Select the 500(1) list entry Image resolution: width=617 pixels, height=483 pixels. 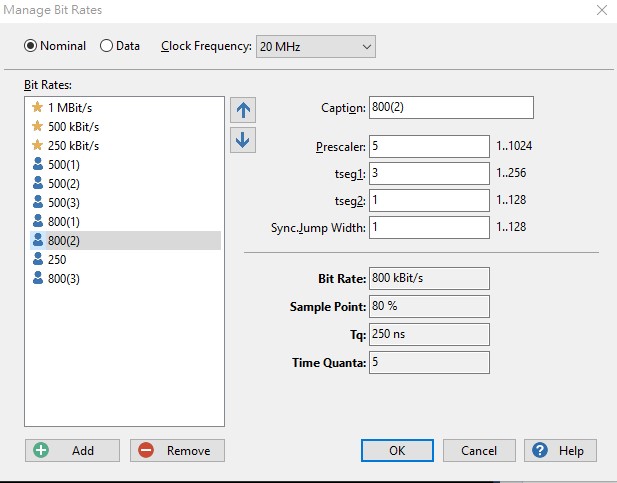[x=125, y=165]
